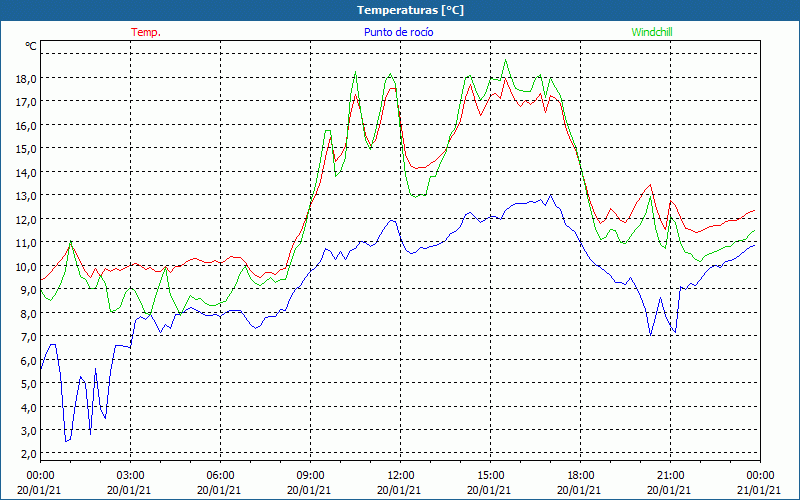Click the 14,0 y-axis value

[27, 172]
